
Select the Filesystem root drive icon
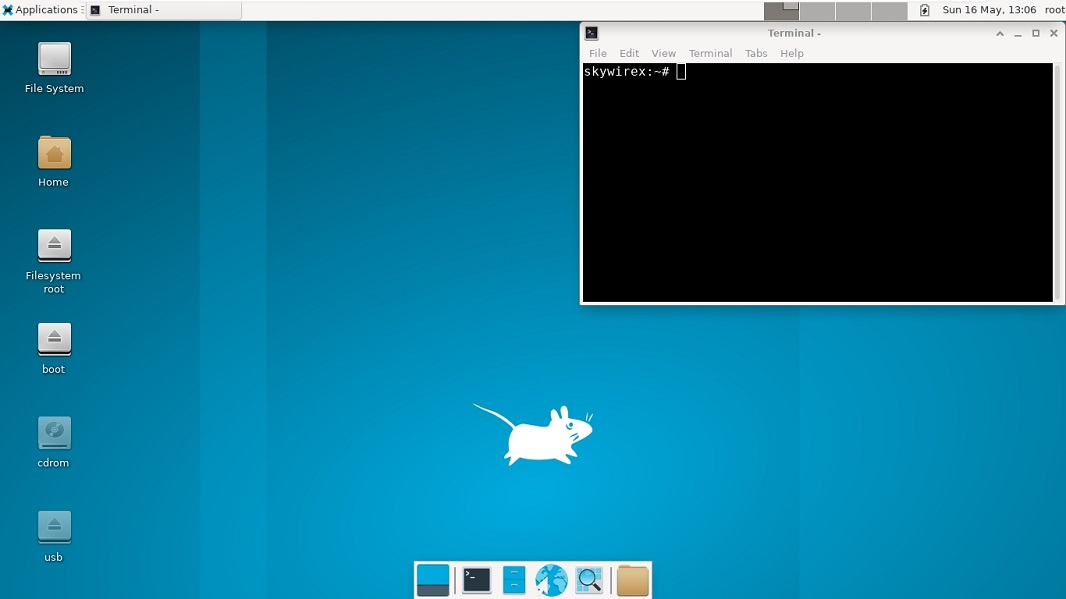click(x=54, y=245)
